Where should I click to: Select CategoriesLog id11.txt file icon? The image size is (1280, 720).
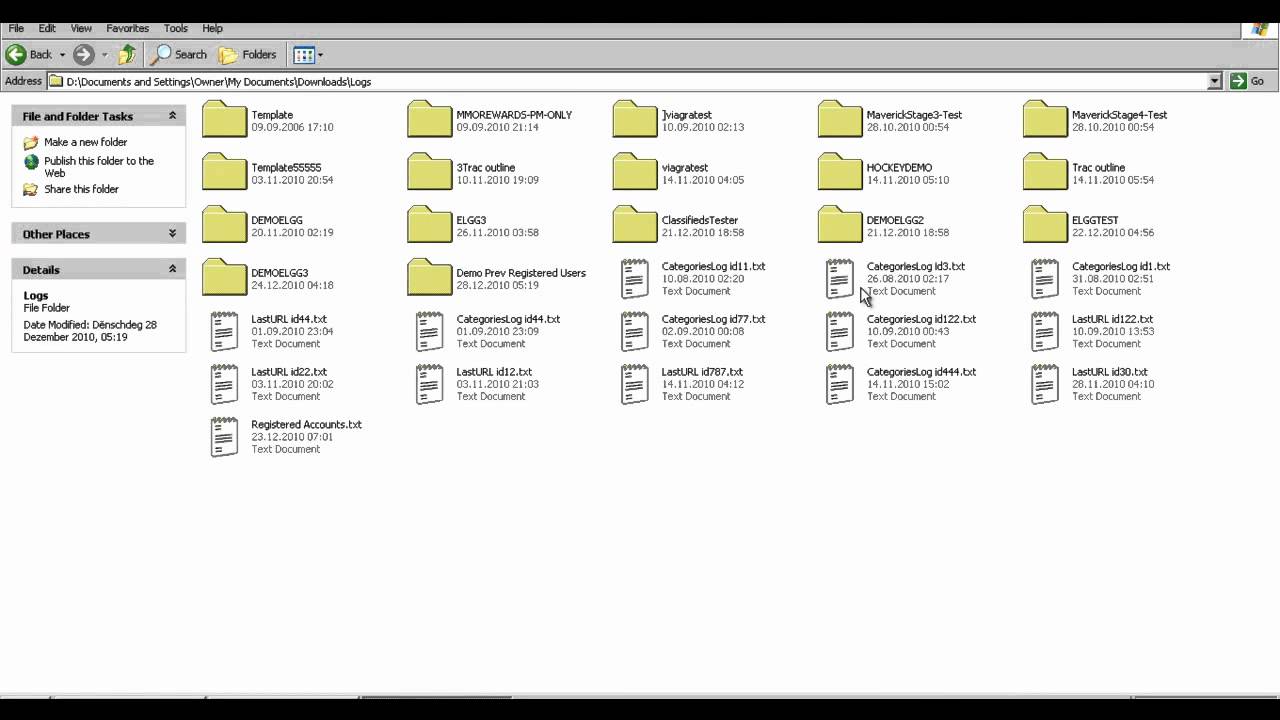[x=634, y=278]
